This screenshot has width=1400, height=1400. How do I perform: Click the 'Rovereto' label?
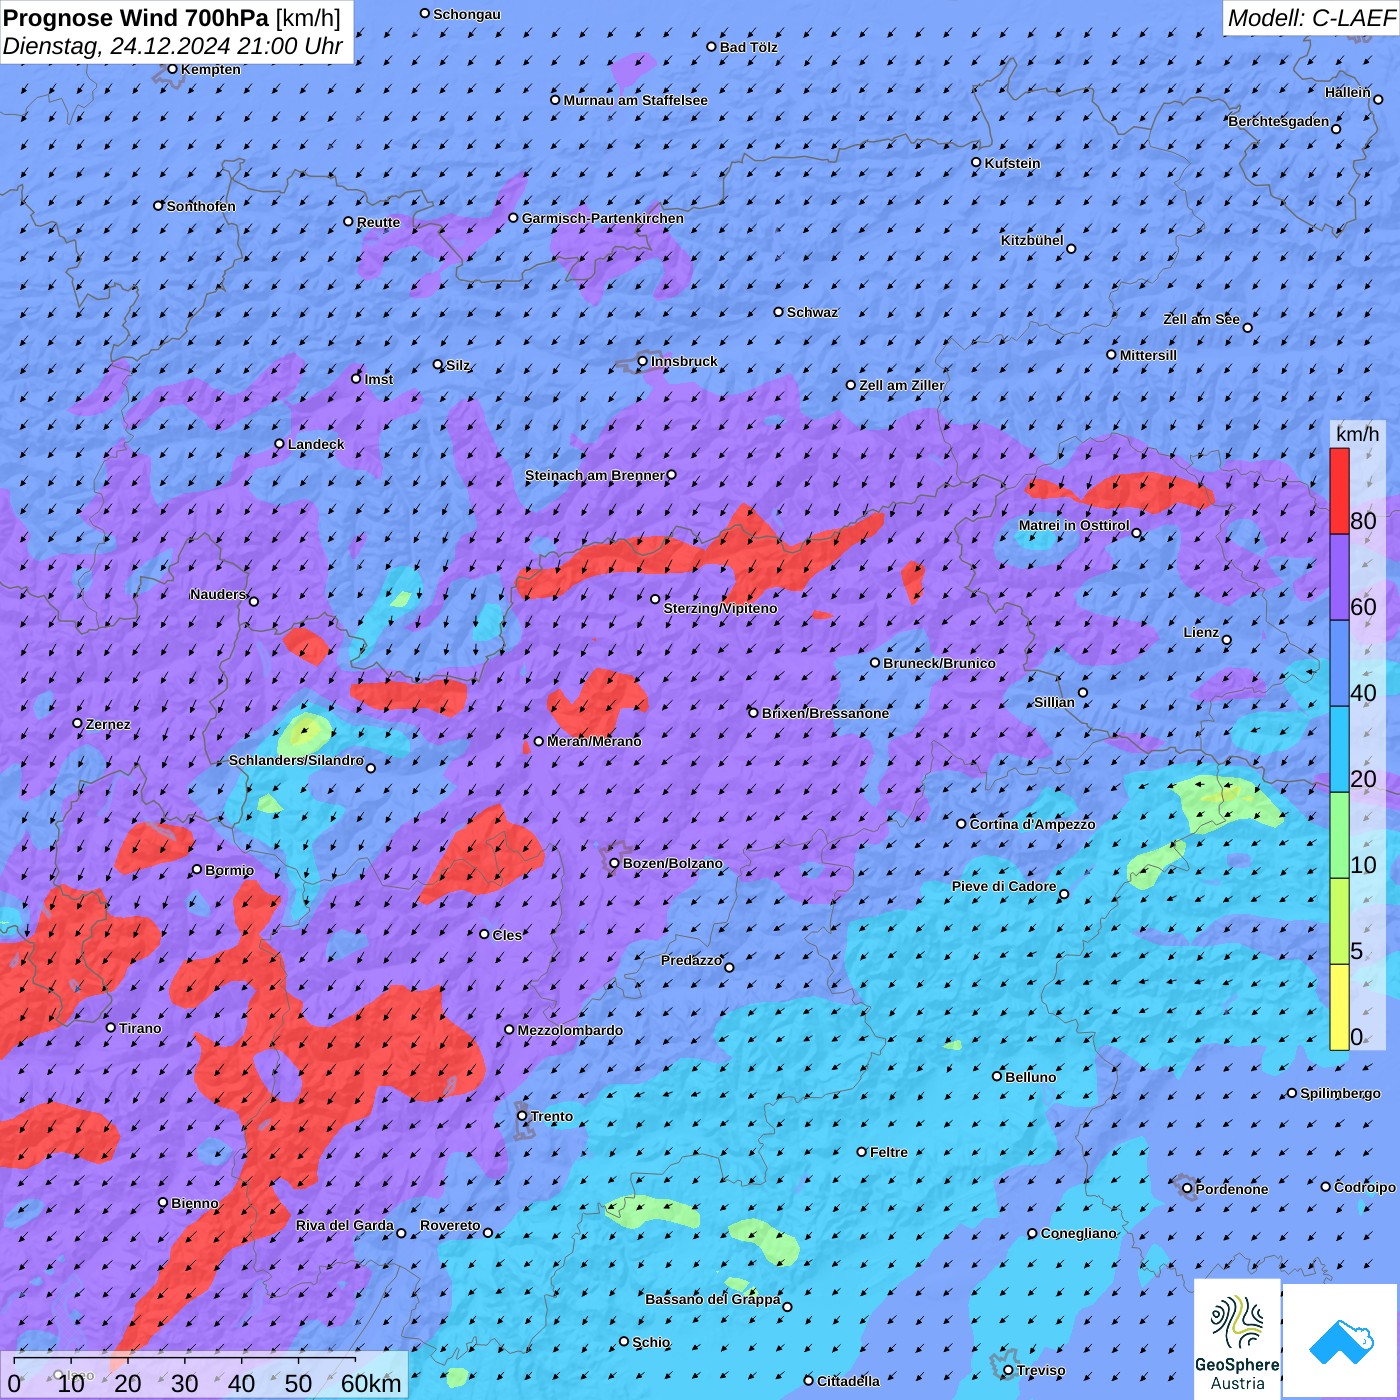point(450,1225)
